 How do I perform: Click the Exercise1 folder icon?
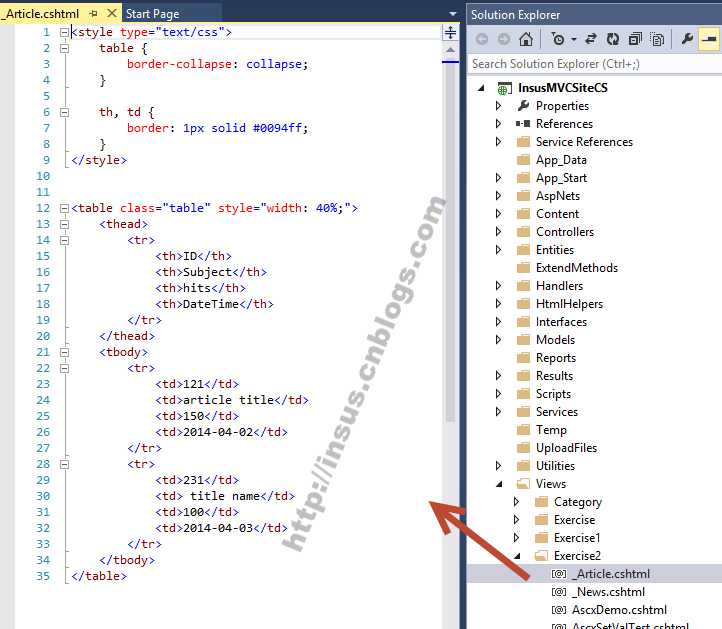click(x=542, y=537)
